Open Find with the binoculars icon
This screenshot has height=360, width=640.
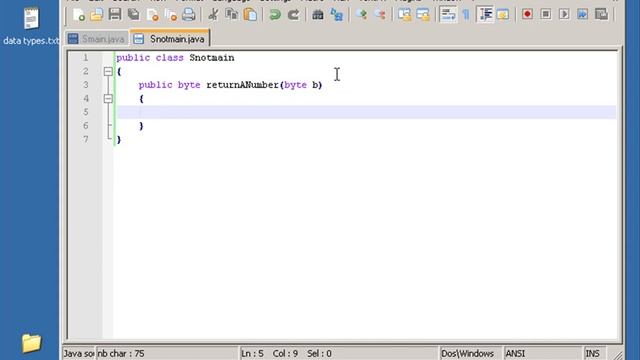pyautogui.click(x=318, y=15)
